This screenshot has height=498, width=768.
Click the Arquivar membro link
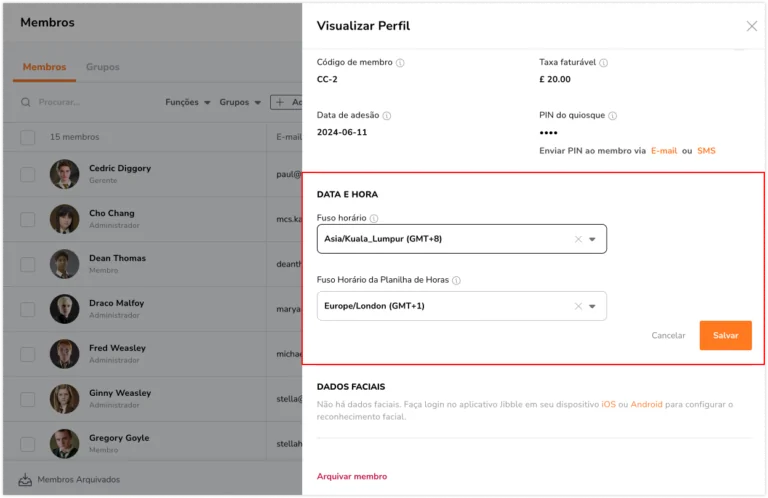point(352,476)
